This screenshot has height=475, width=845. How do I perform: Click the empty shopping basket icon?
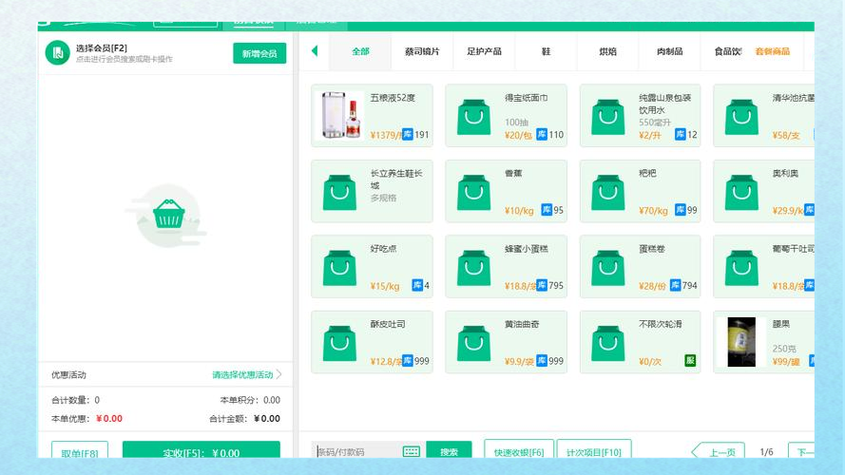tap(168, 214)
